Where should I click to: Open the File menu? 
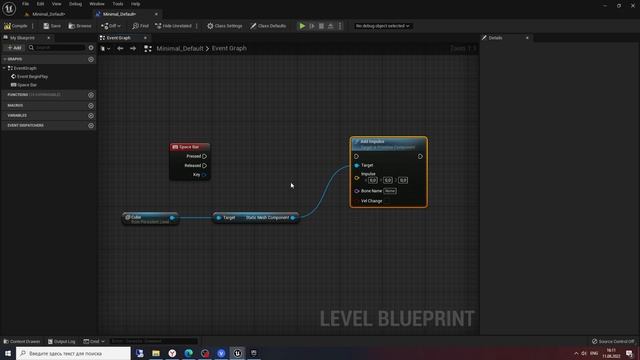[25, 4]
